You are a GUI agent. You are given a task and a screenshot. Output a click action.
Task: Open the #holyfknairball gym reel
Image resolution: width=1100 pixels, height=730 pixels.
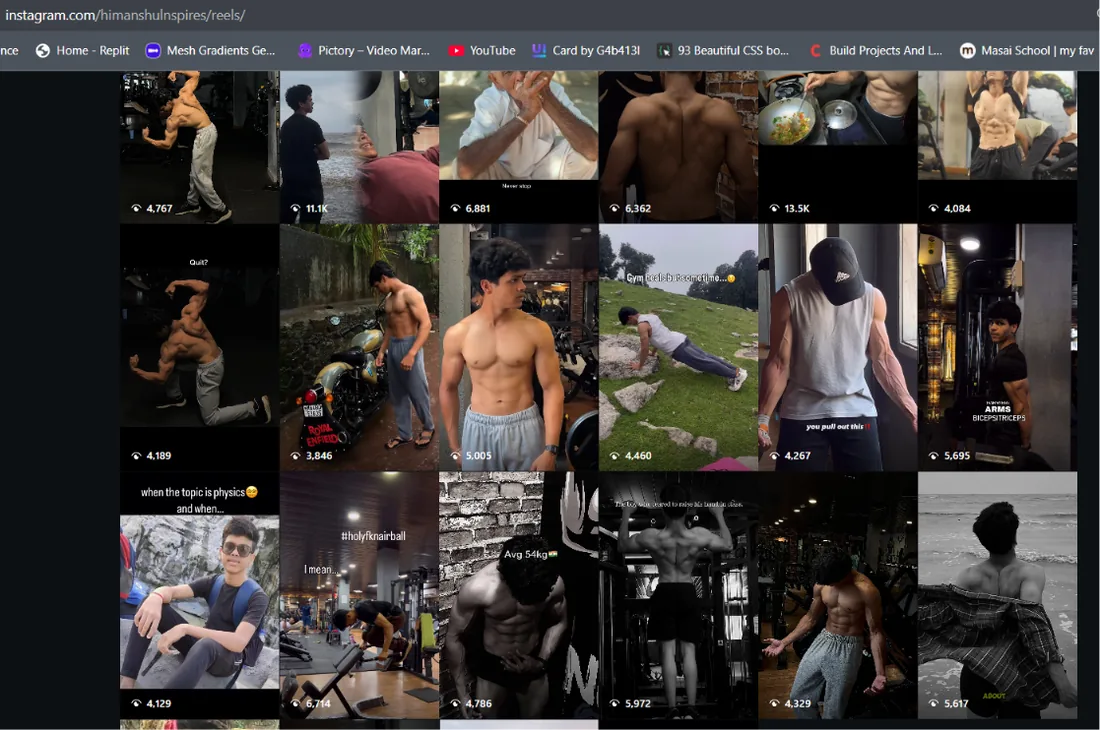coord(359,595)
